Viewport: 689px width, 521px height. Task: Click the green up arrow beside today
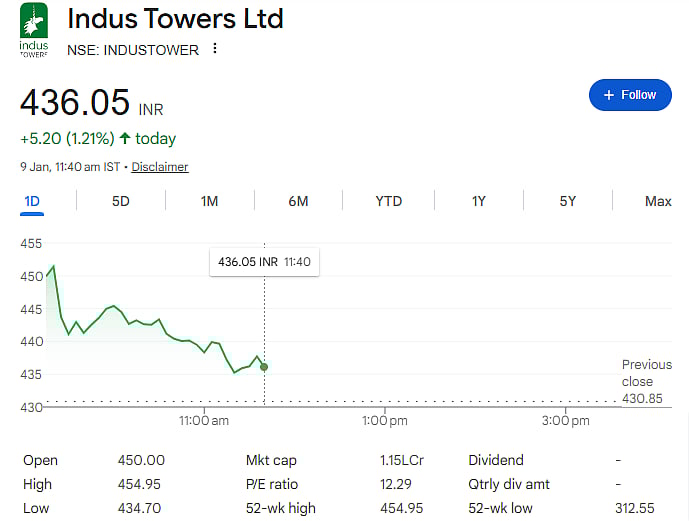[125, 138]
